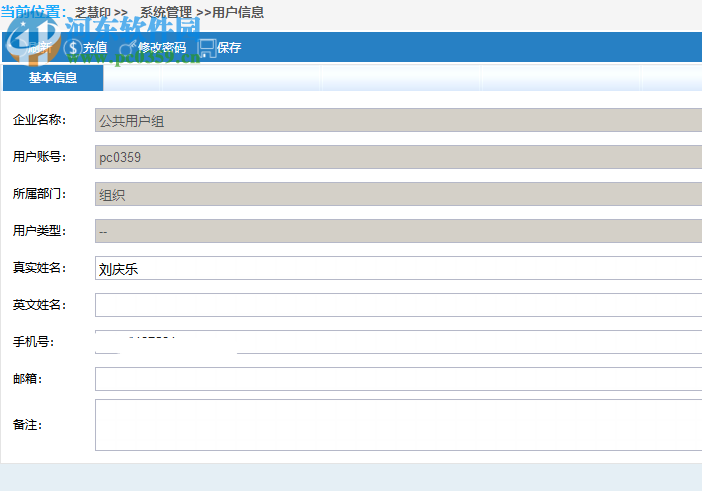Click the 充值 toolbar label

95,47
